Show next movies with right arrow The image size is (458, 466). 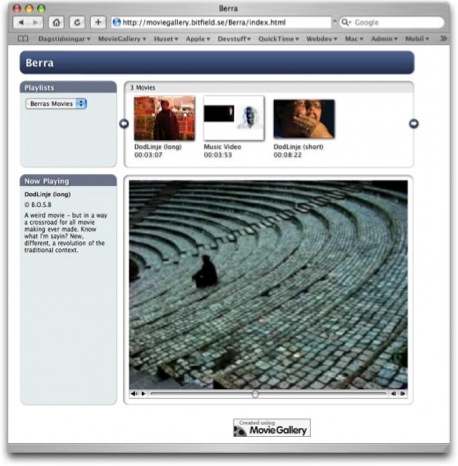click(x=414, y=124)
